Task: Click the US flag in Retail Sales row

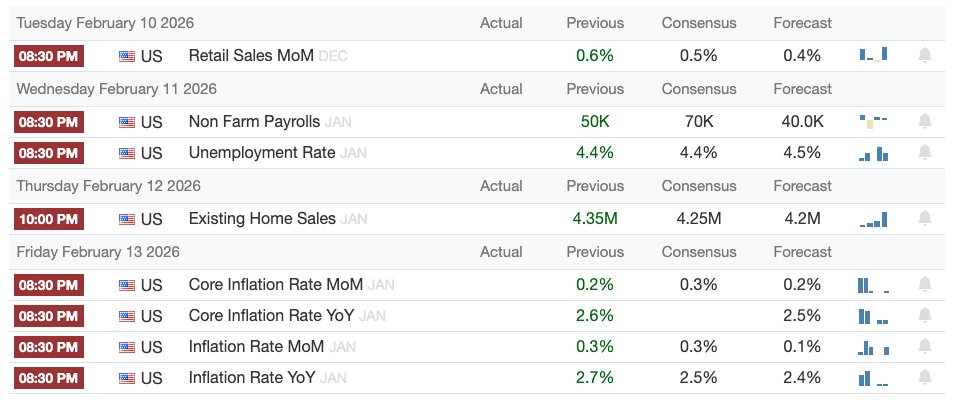Action: click(127, 55)
